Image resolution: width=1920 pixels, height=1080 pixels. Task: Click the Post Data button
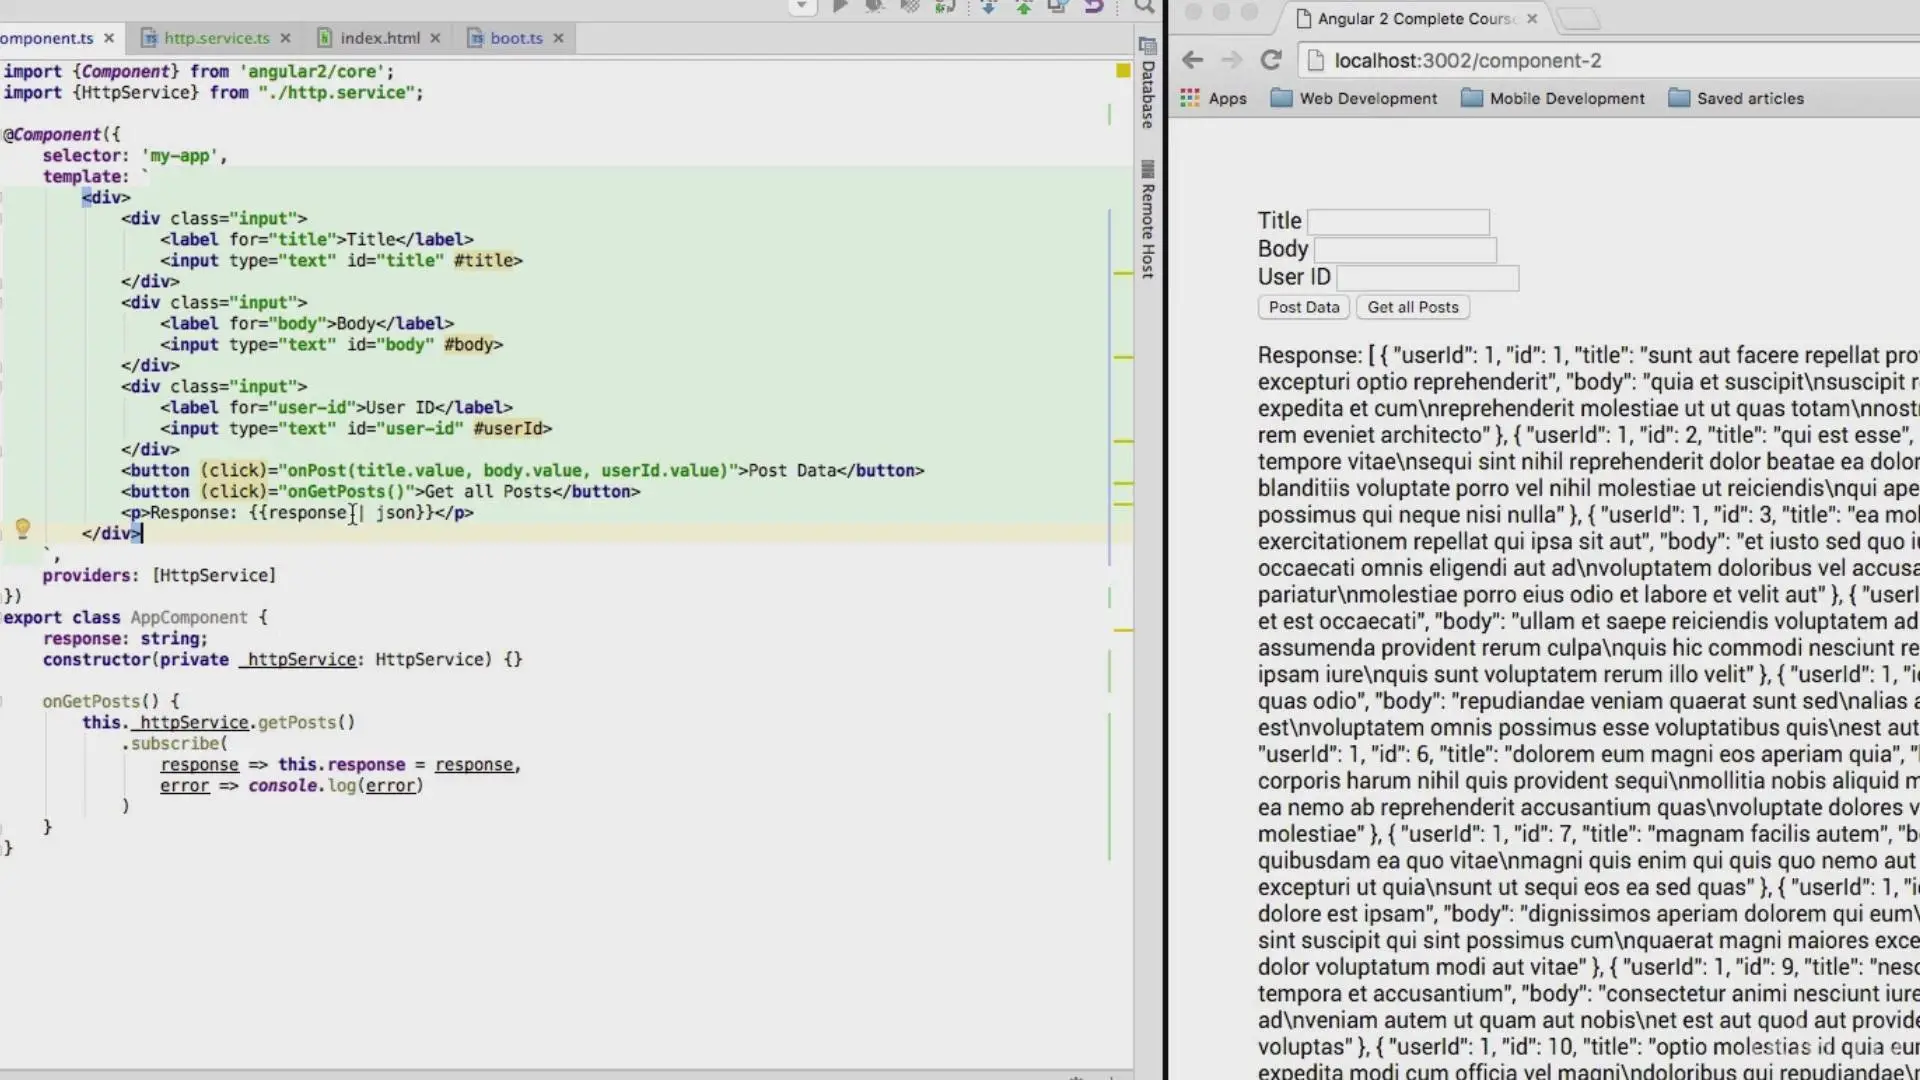1304,307
